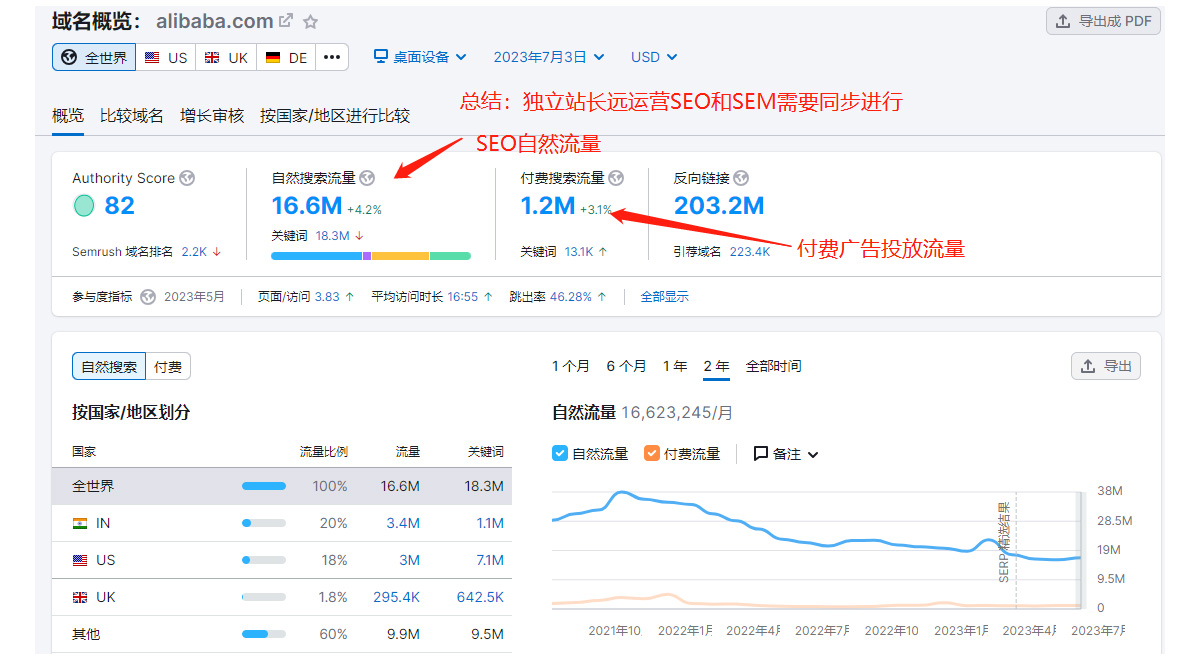
Task: Select the 其他 row in country table
Action: coord(282,634)
